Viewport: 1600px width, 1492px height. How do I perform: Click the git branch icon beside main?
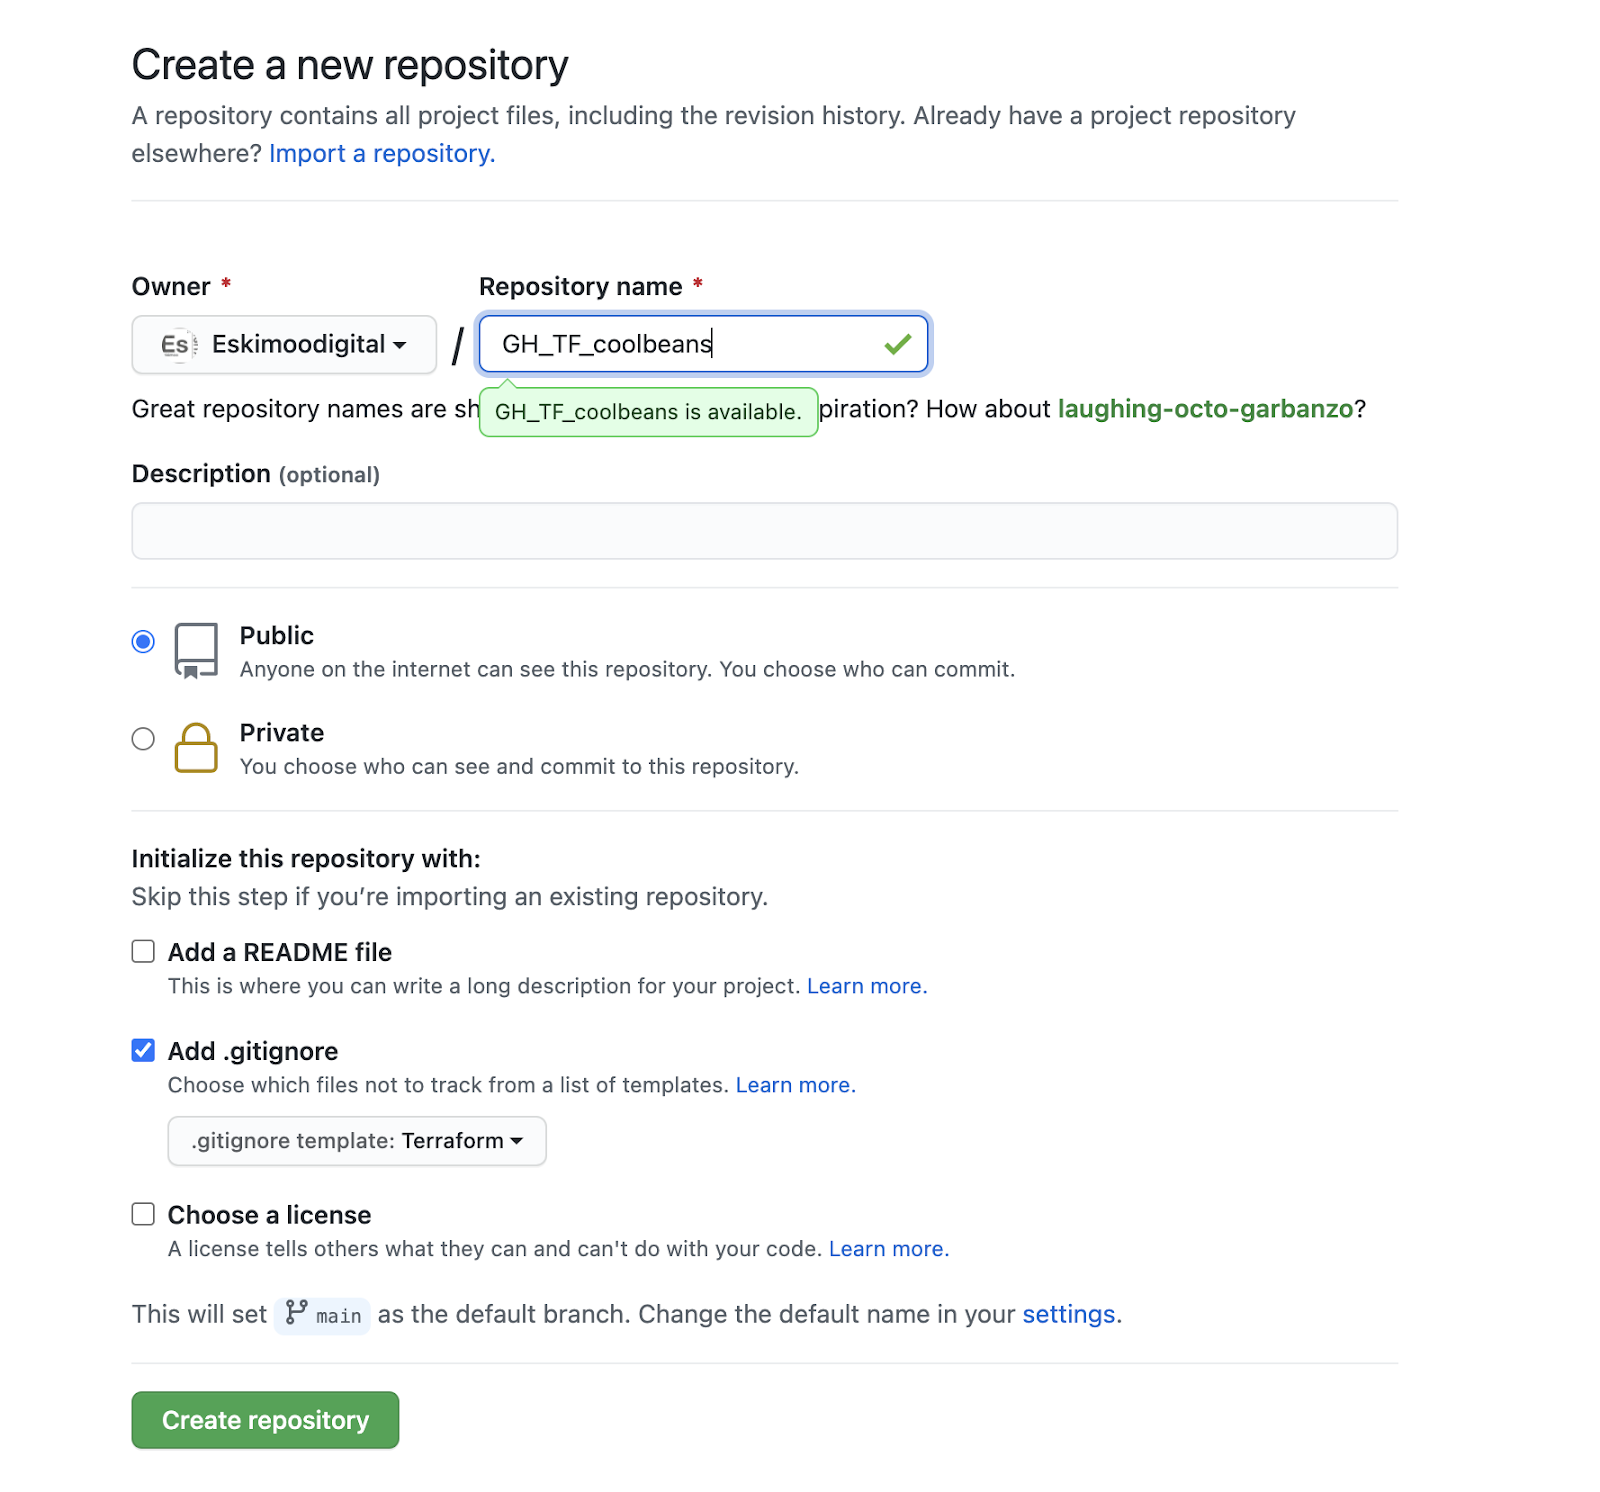(296, 1312)
